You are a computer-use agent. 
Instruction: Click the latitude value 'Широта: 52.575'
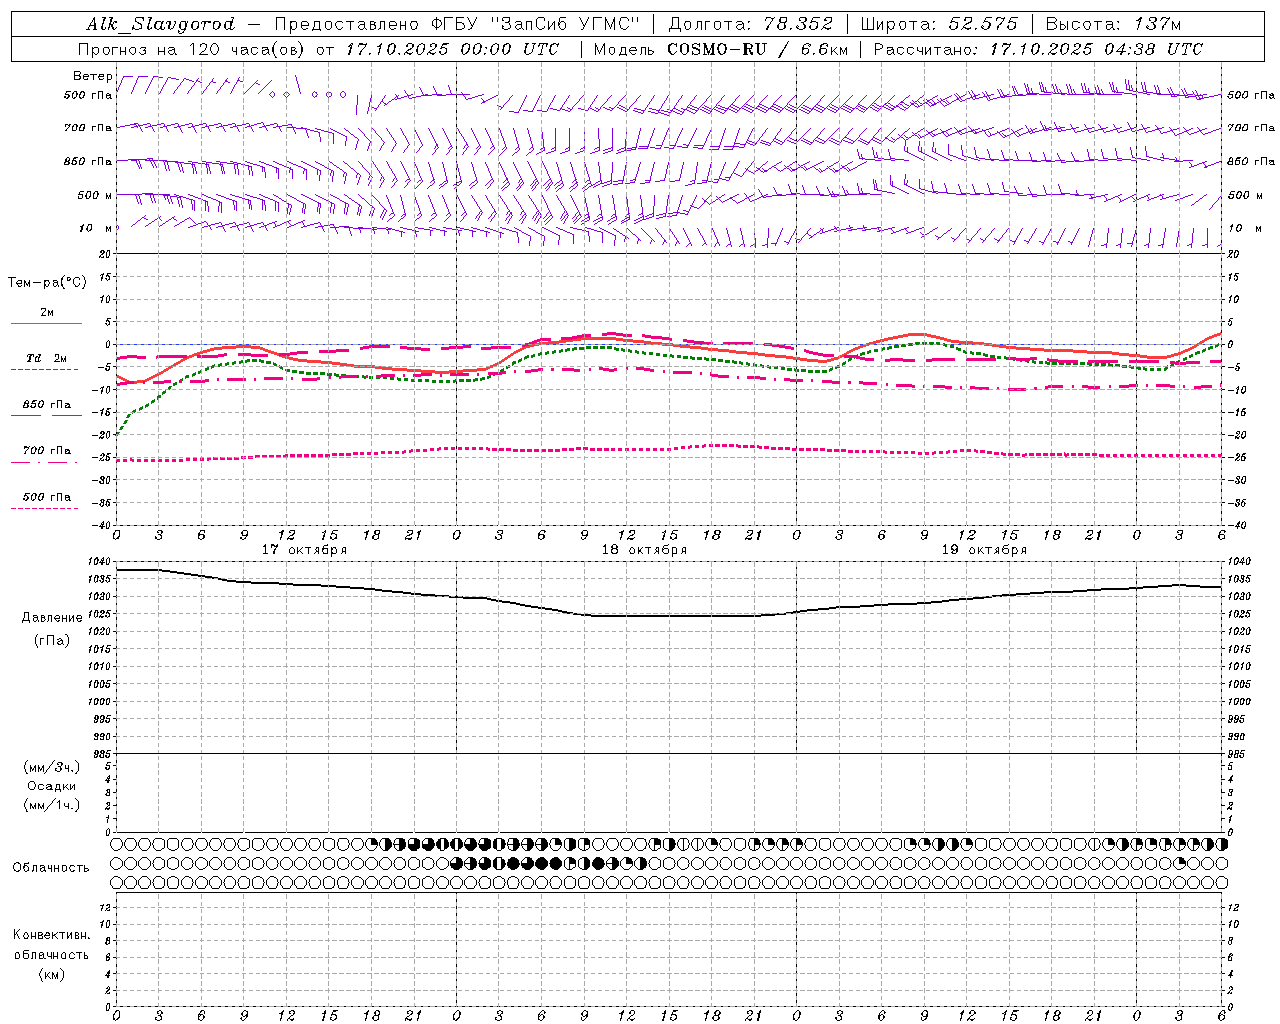click(939, 24)
